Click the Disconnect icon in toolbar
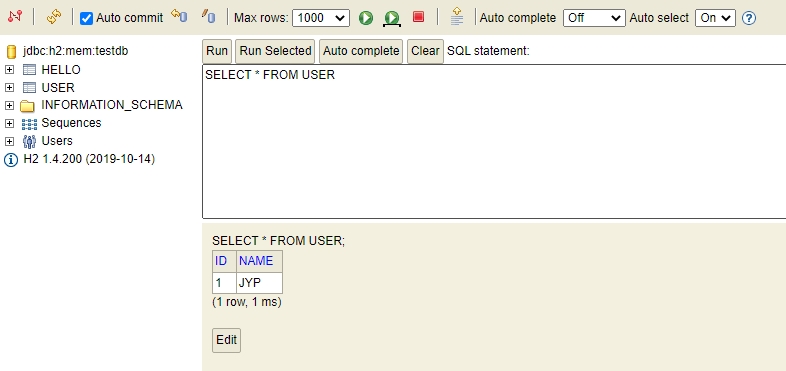 pos(15,16)
